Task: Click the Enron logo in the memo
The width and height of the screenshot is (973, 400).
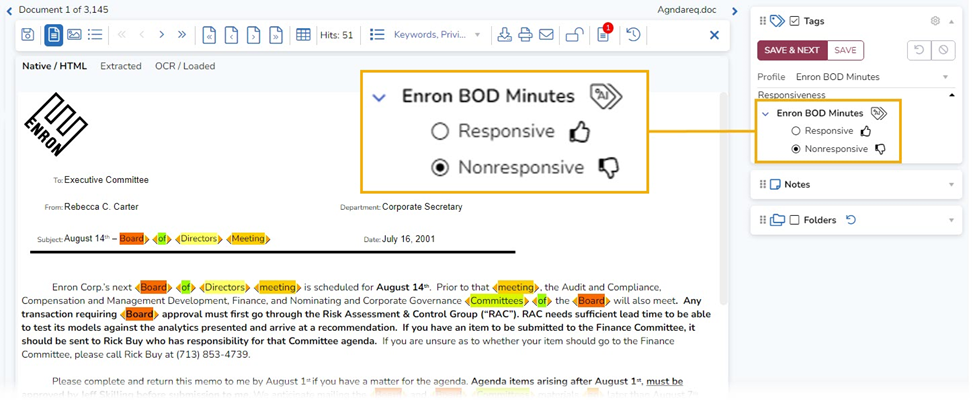Action: click(55, 124)
